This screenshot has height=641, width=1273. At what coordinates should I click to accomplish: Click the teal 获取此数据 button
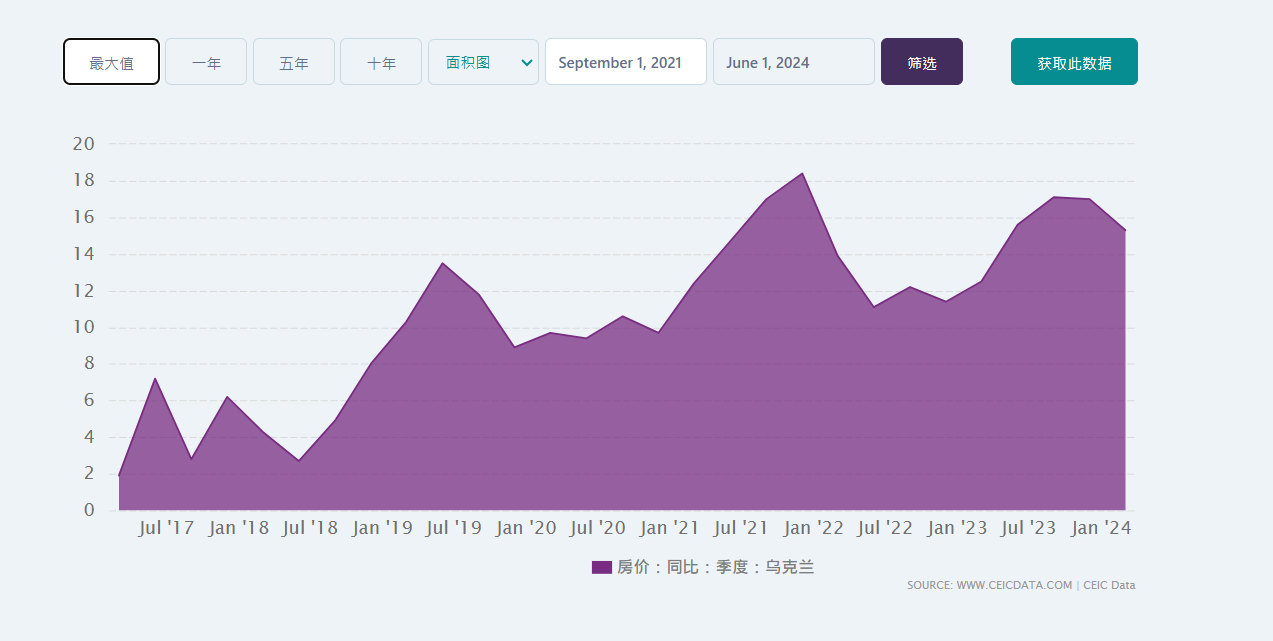point(1074,62)
